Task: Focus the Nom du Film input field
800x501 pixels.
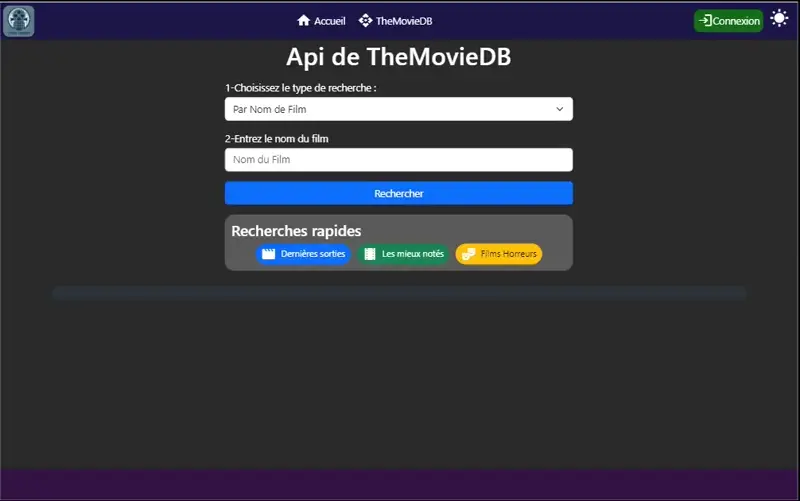Action: [398, 160]
